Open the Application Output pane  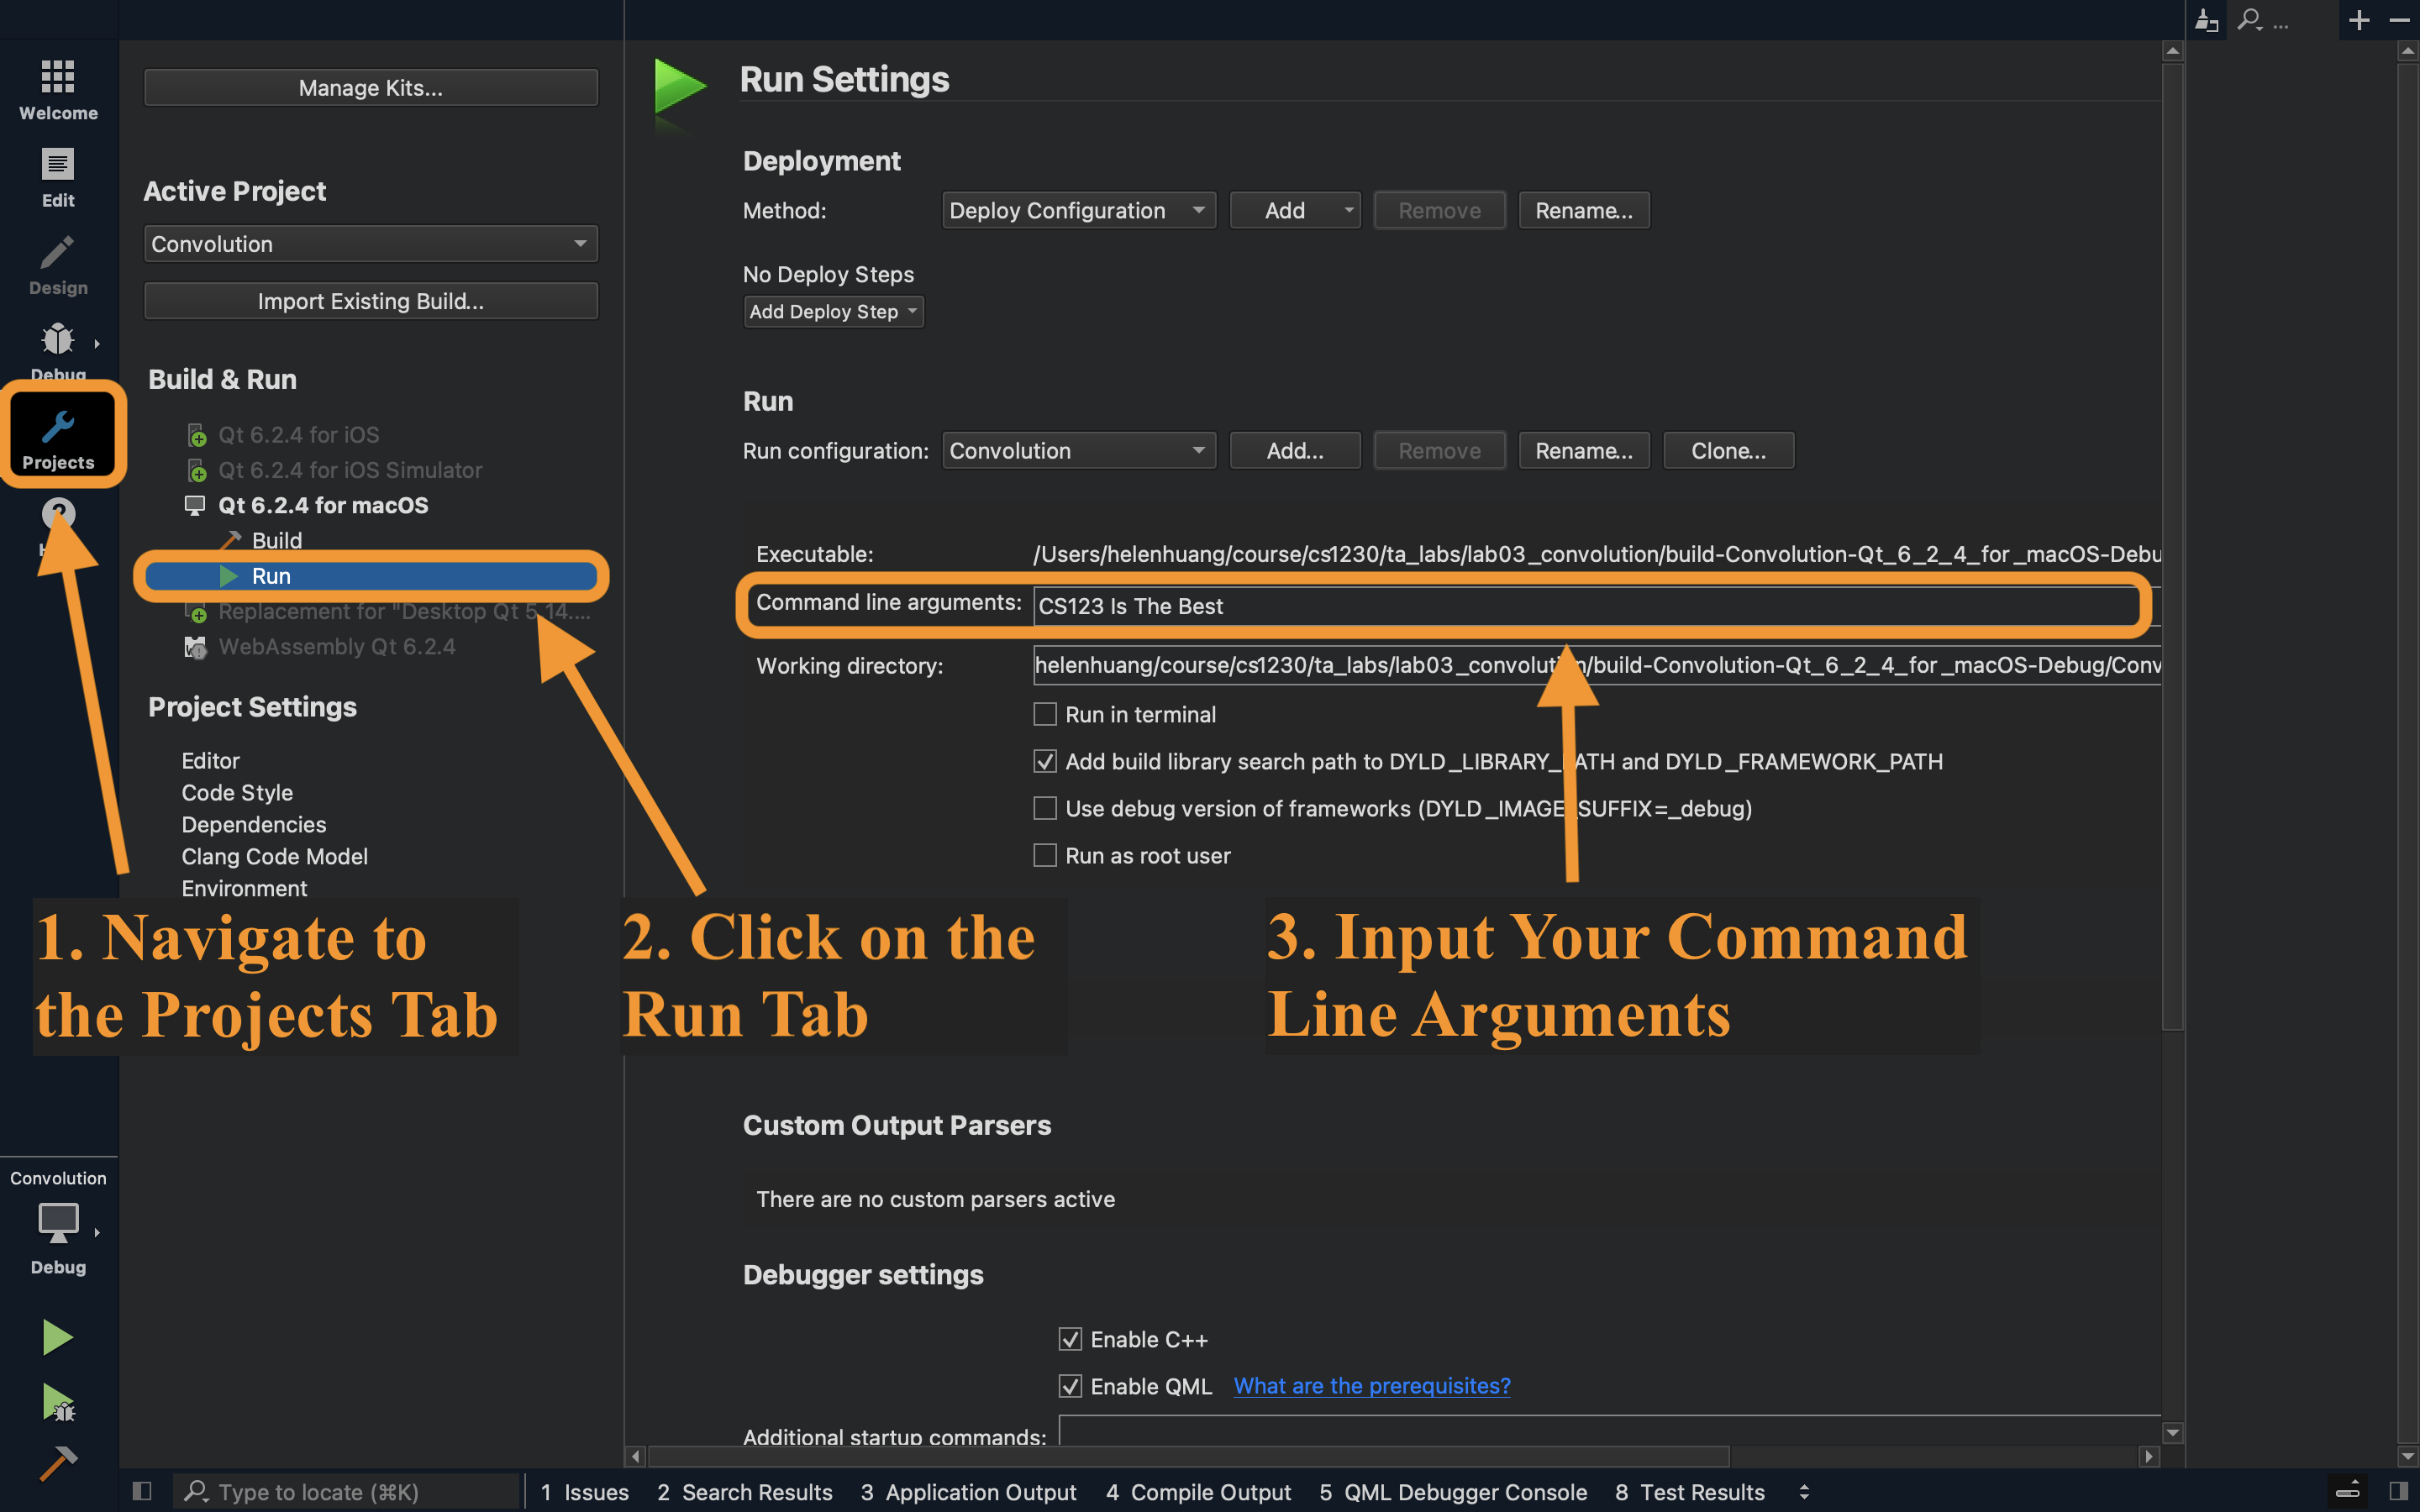[x=969, y=1492]
